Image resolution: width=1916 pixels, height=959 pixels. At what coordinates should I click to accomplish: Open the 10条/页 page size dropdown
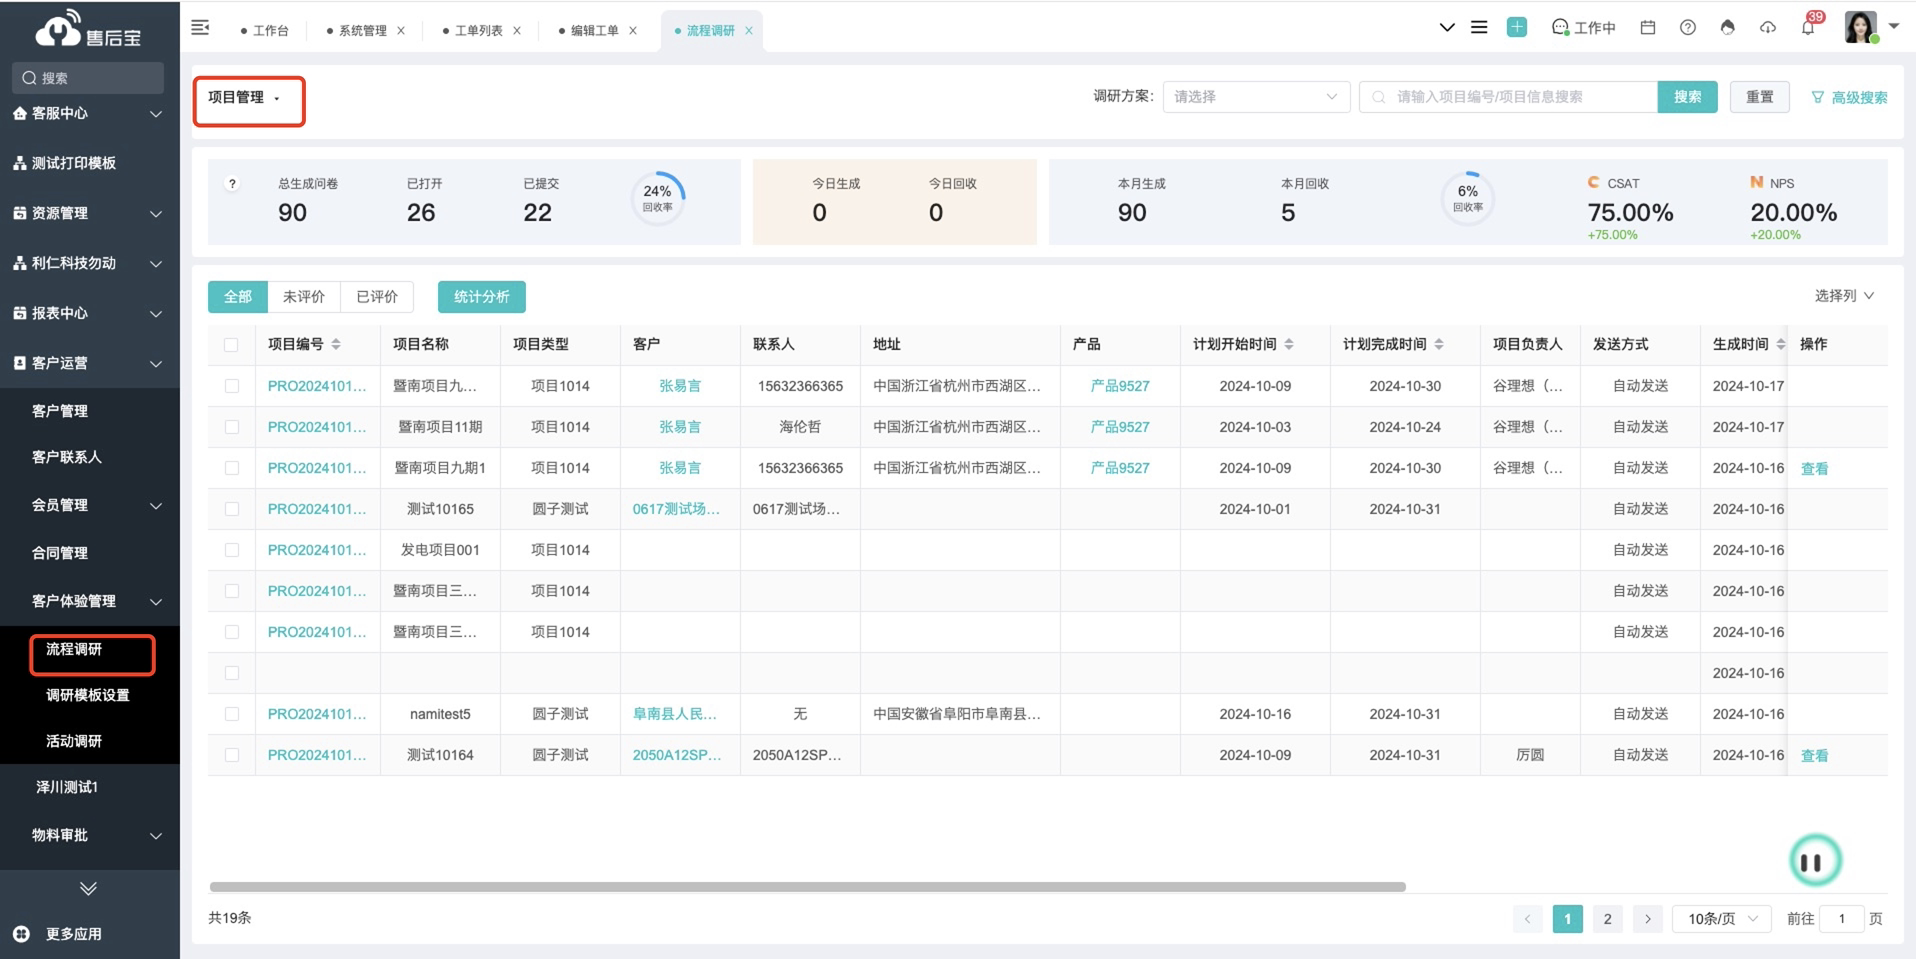click(x=1722, y=919)
